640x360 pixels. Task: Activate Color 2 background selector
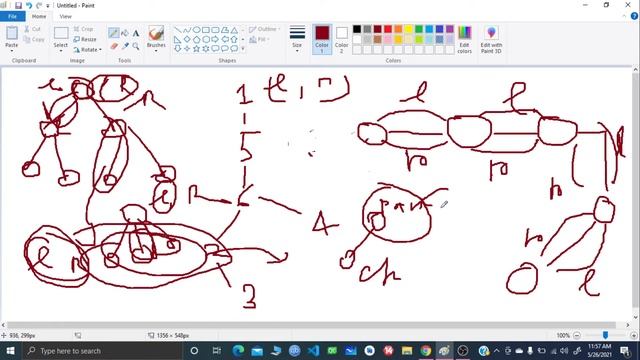[x=342, y=39]
